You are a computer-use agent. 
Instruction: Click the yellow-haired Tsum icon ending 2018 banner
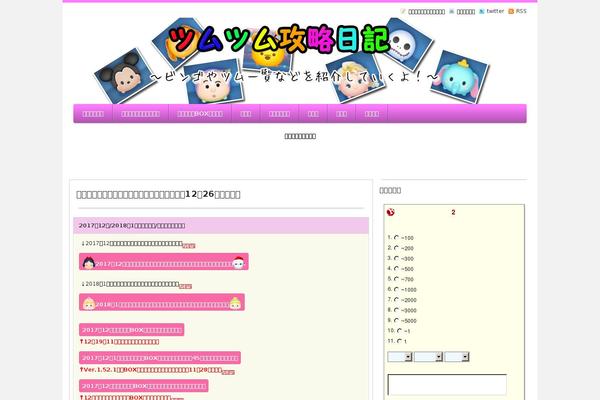coord(235,303)
